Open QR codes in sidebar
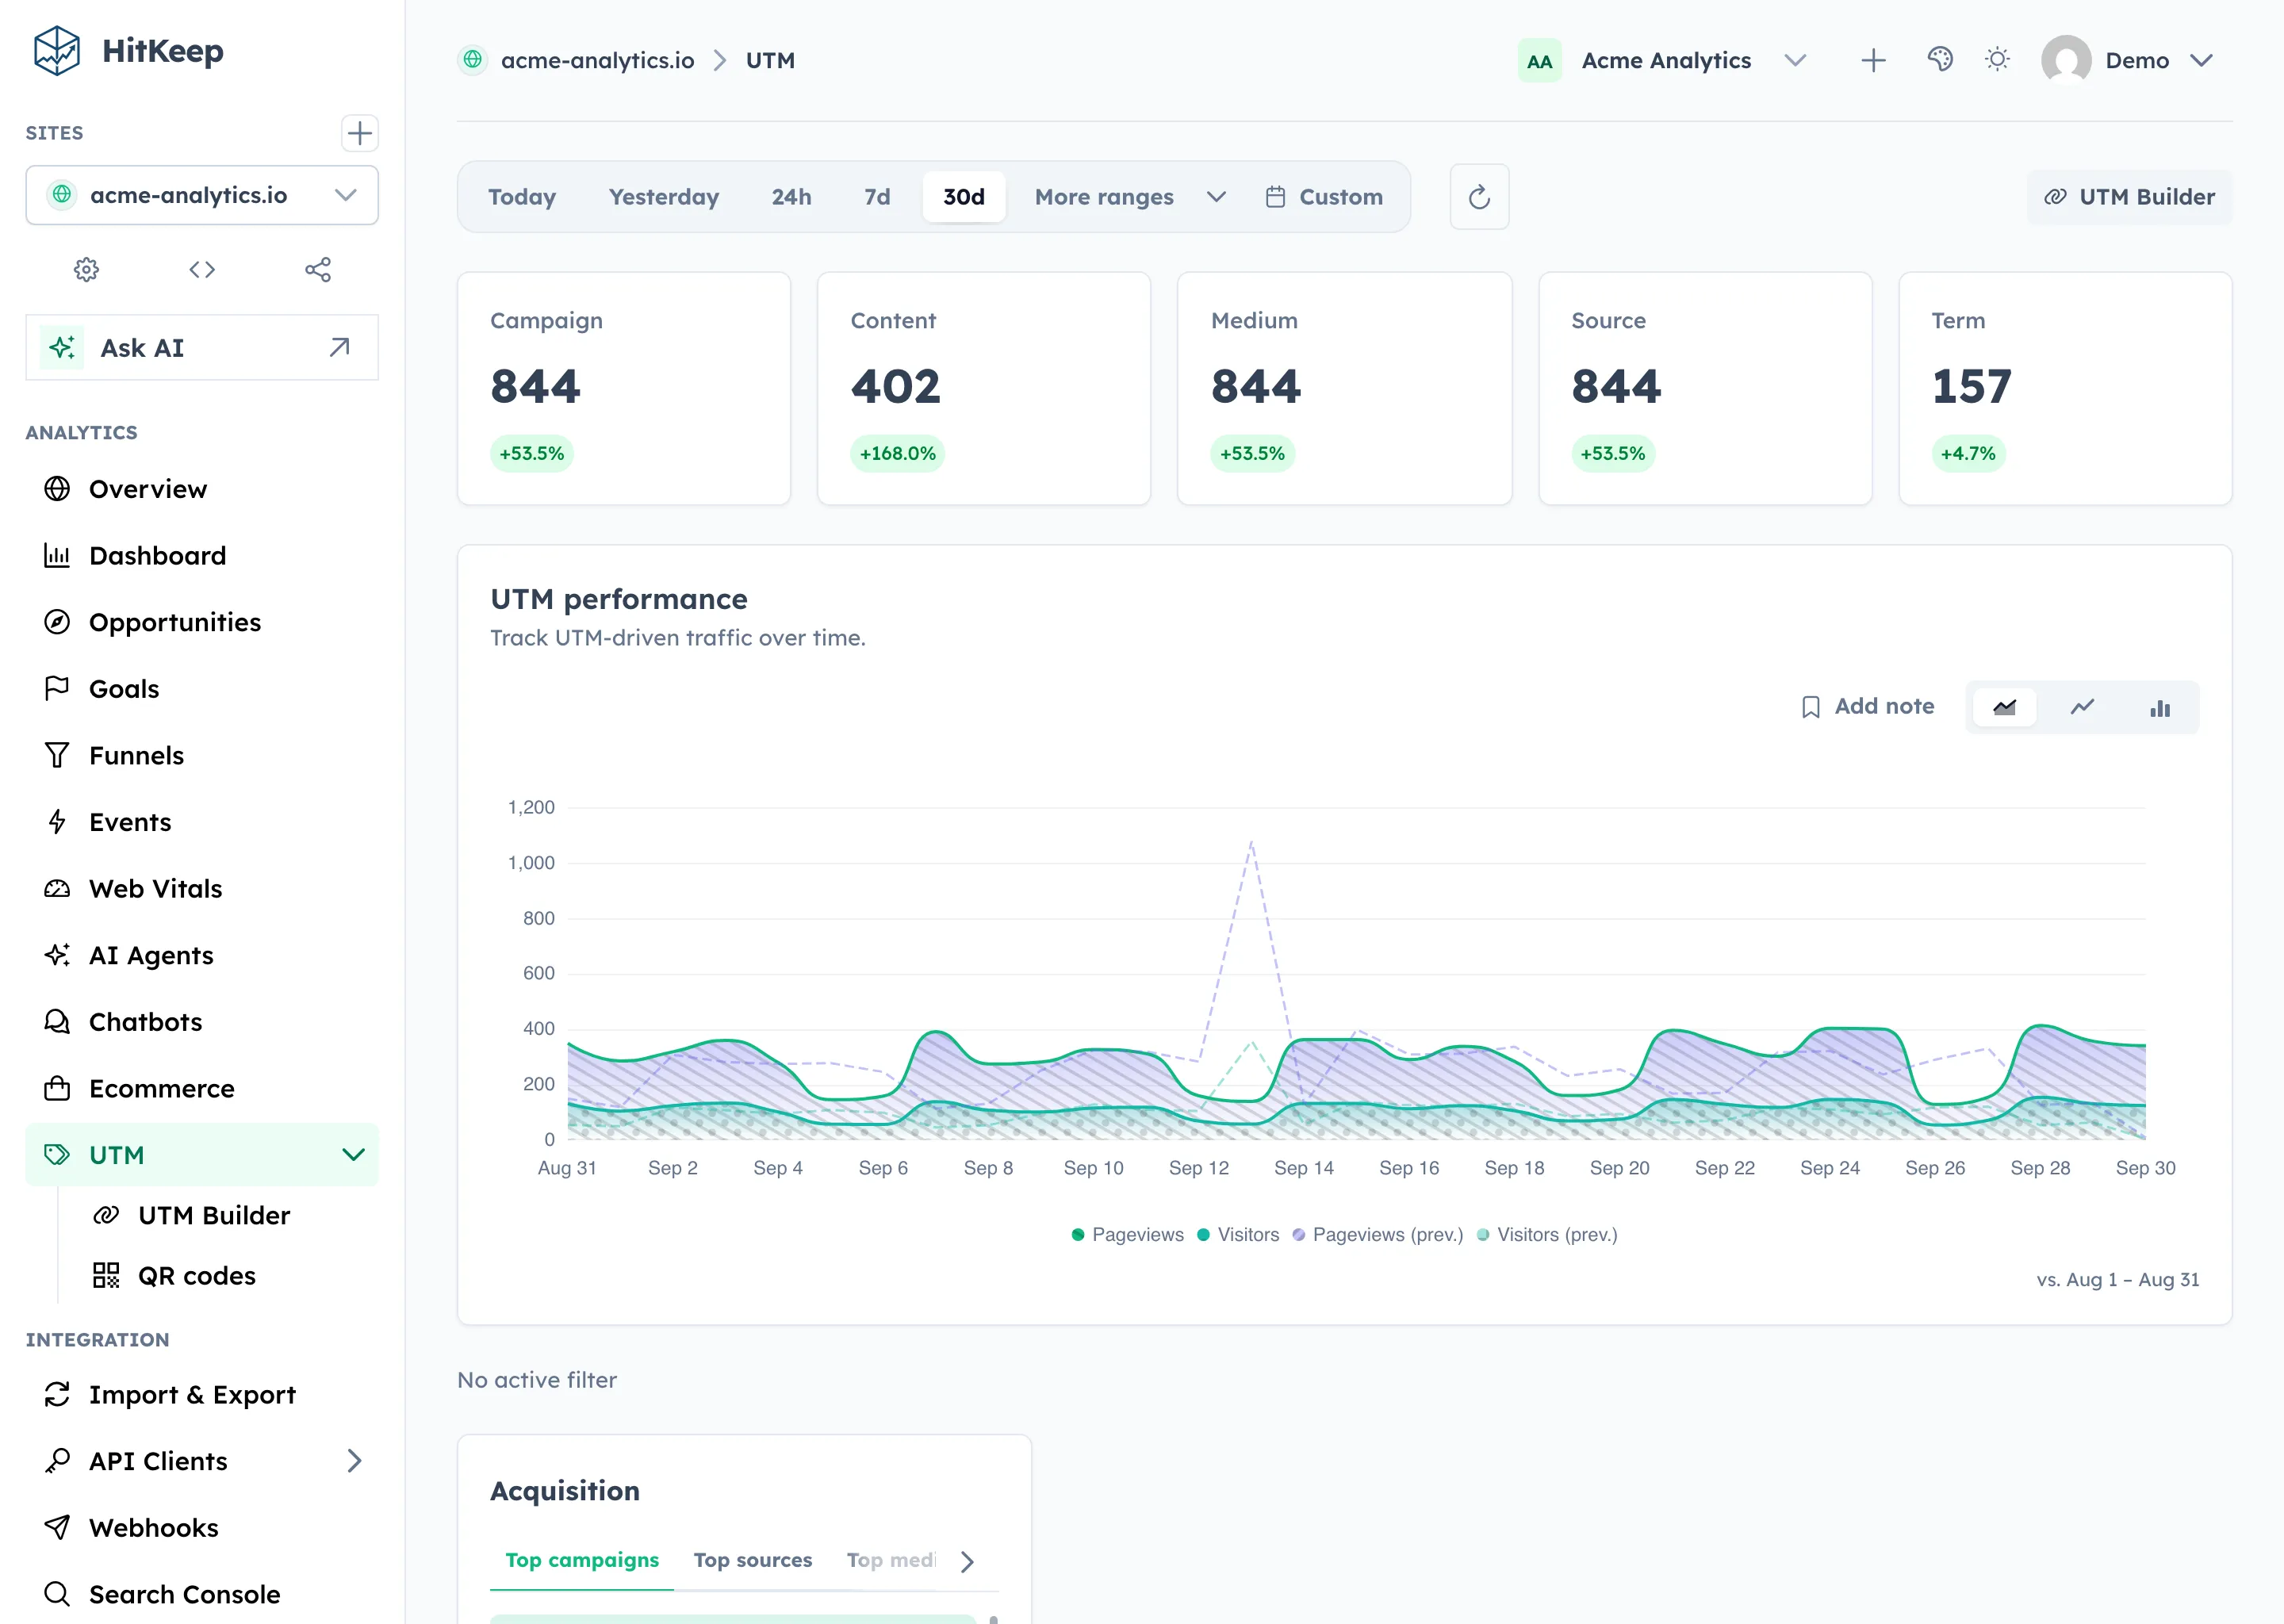Viewport: 2284px width, 1624px height. pyautogui.click(x=197, y=1276)
